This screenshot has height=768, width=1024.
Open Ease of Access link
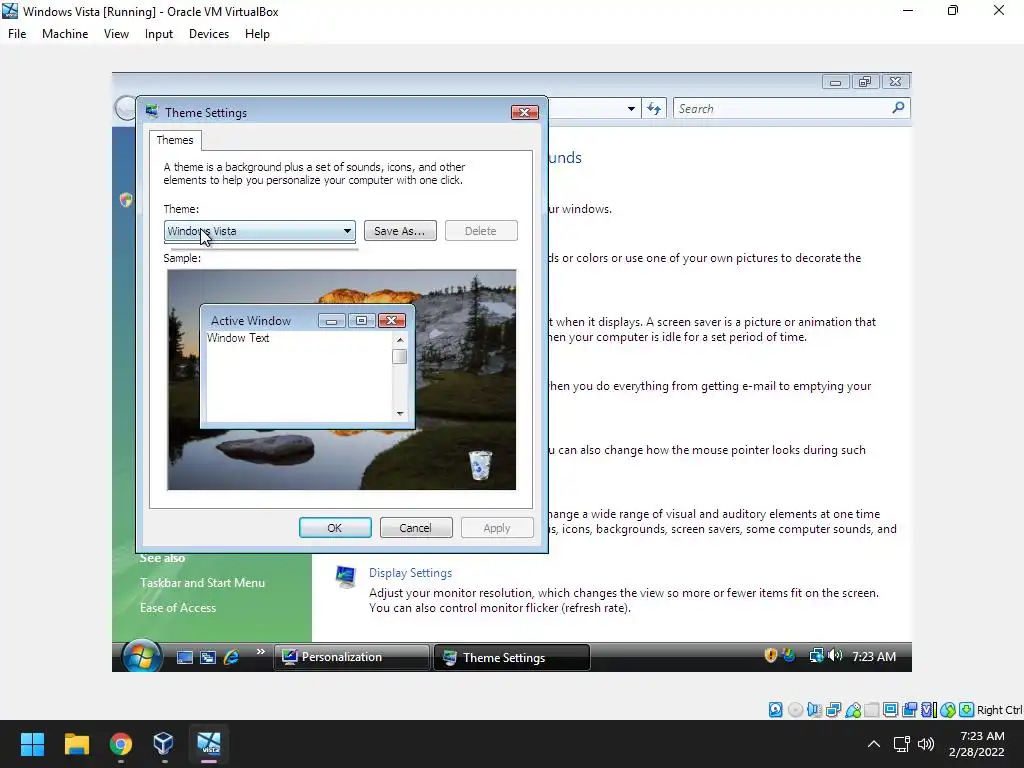[x=178, y=607]
